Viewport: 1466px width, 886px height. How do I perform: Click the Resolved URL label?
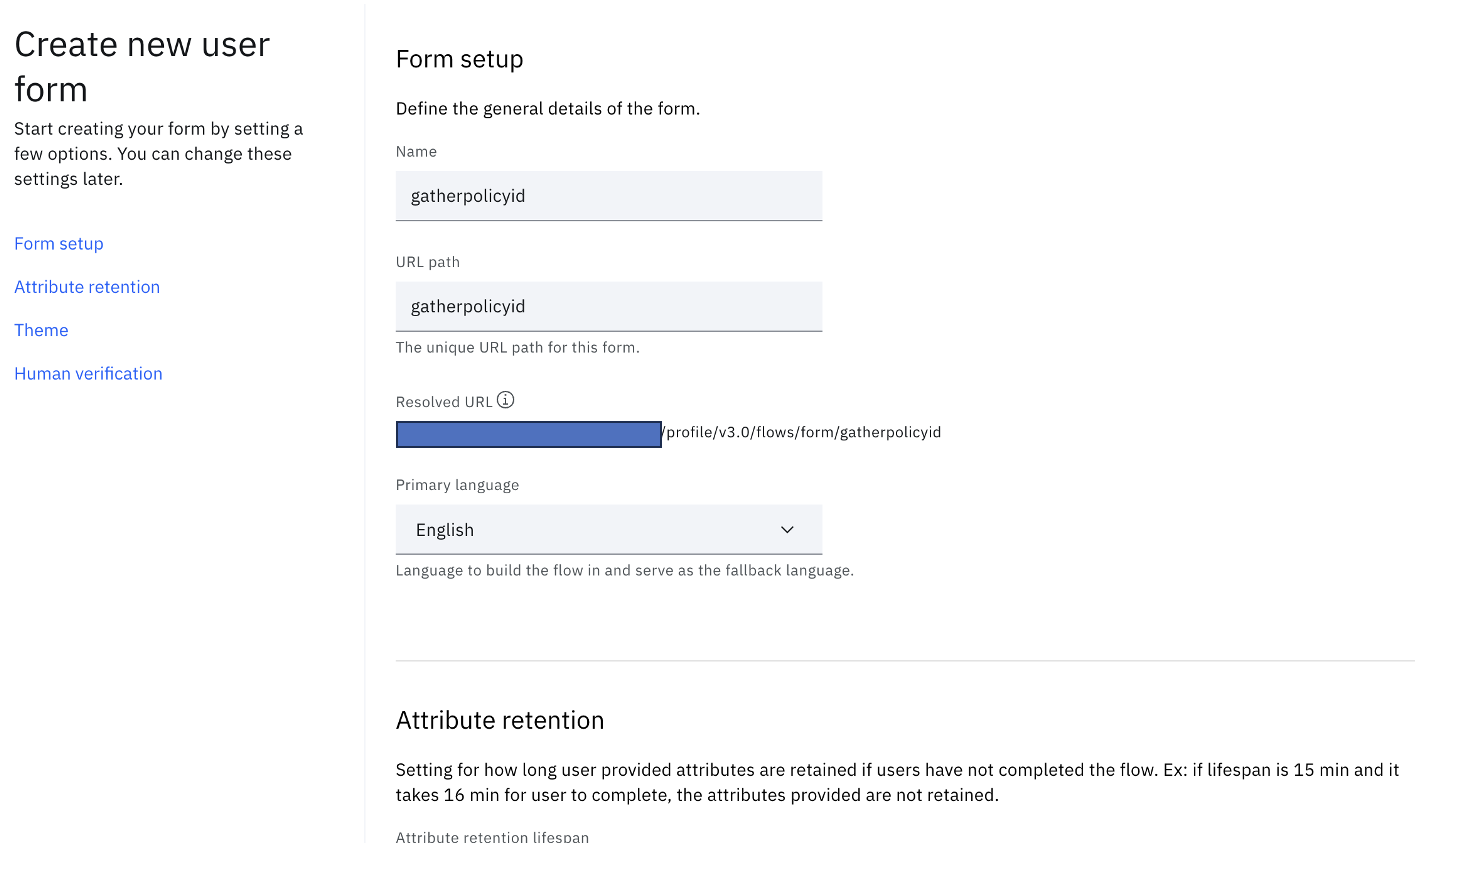444,402
